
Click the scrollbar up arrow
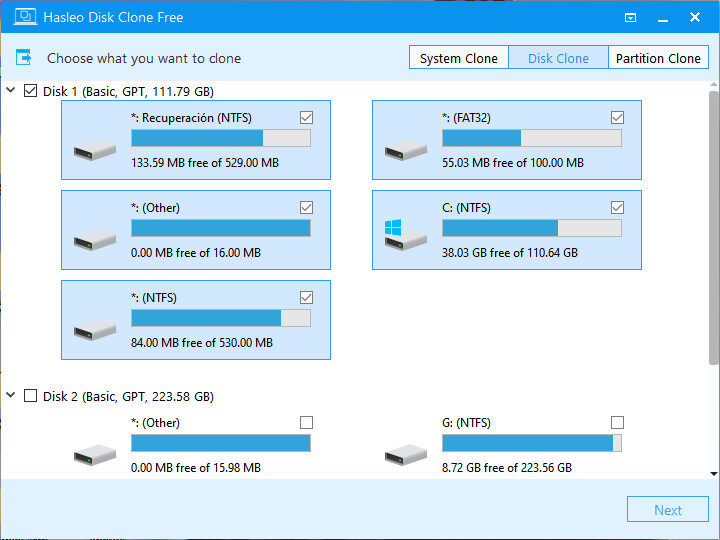point(714,85)
